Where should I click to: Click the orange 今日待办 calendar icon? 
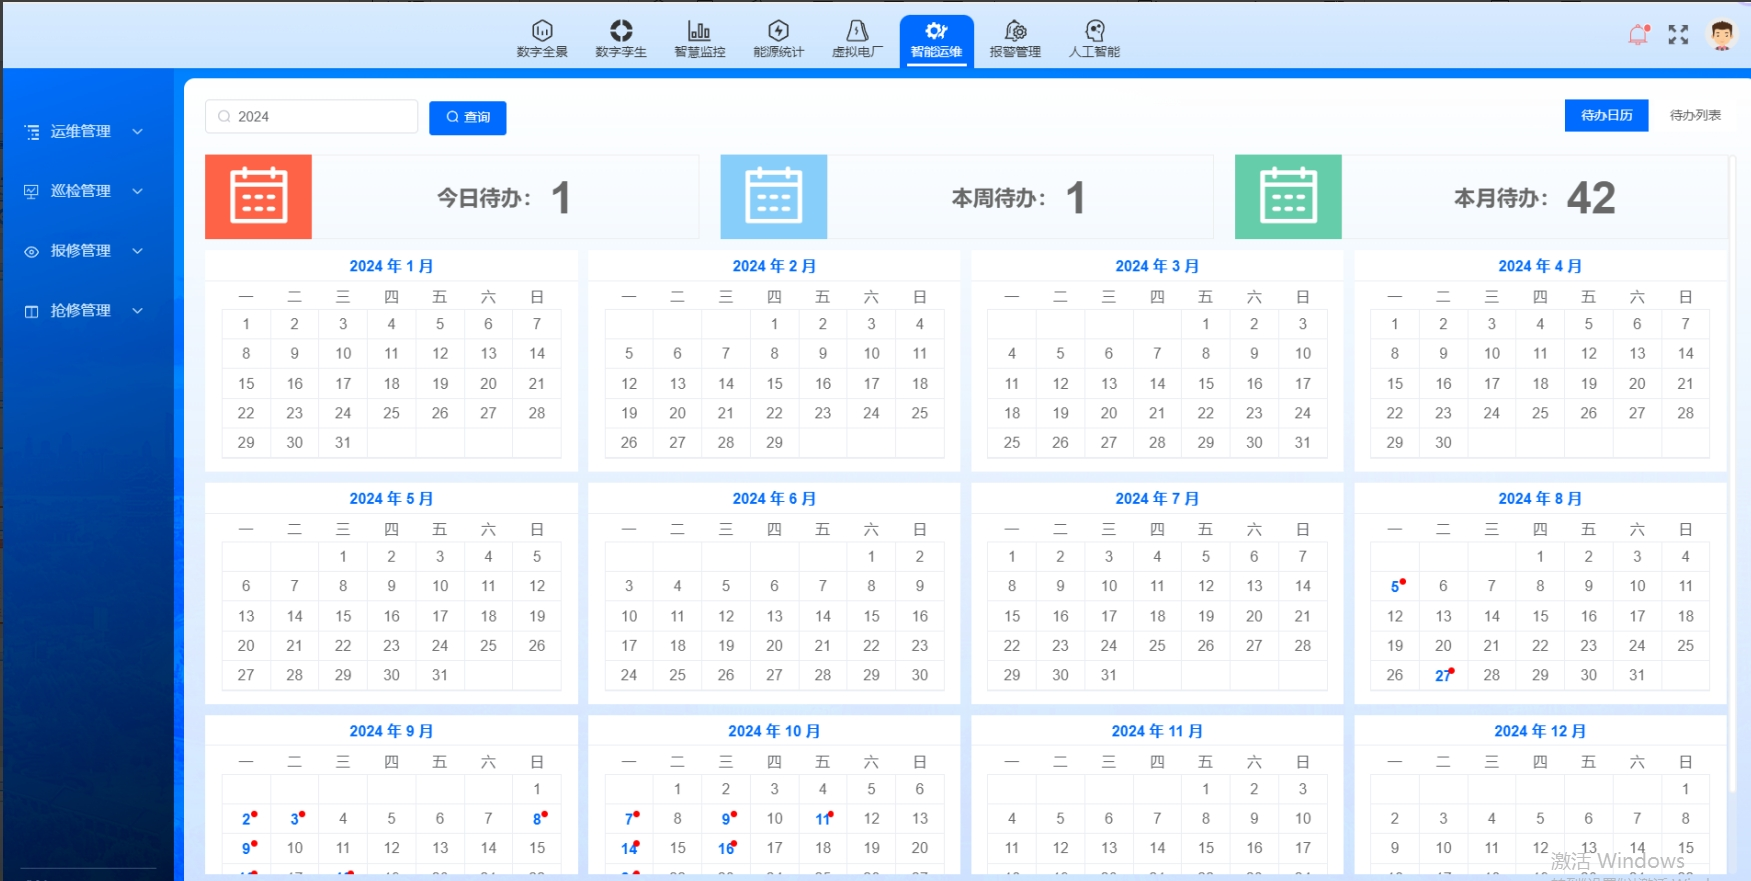click(258, 196)
